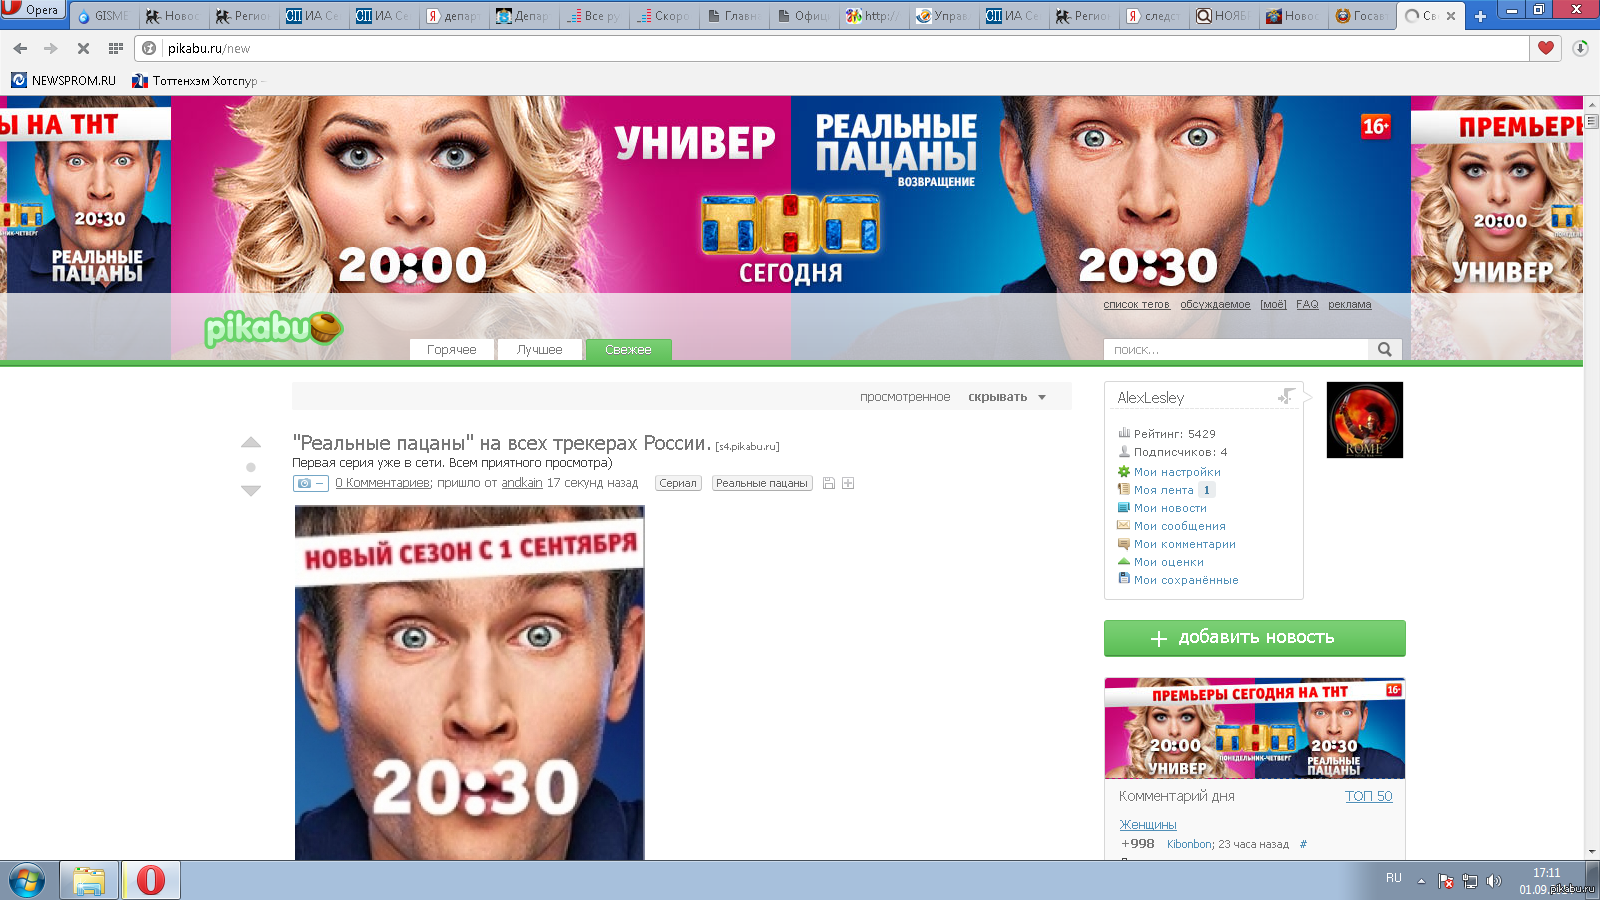This screenshot has width=1600, height=900.
Task: Switch to the Горячее section tab
Action: 452,349
